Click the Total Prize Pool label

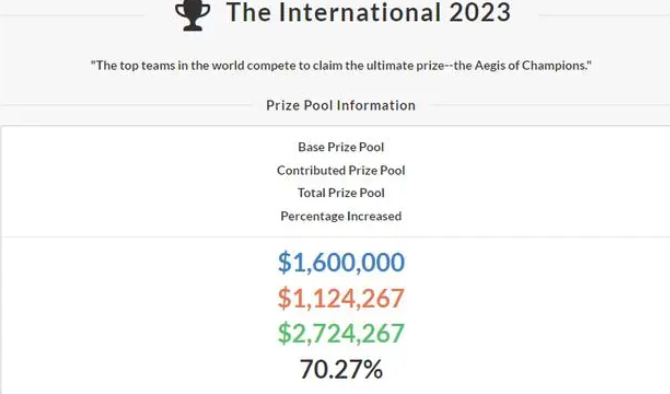pos(341,193)
